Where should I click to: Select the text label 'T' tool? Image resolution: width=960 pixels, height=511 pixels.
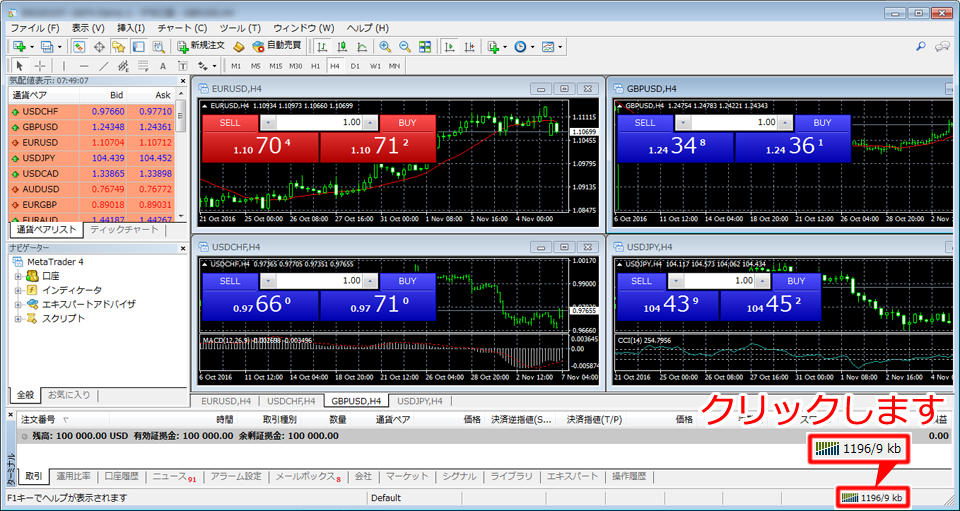pos(182,65)
